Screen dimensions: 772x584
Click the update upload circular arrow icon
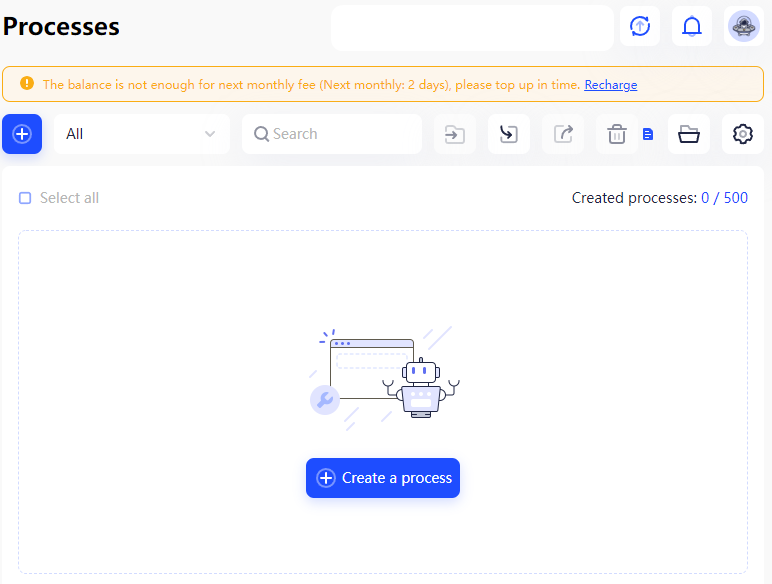(x=640, y=26)
